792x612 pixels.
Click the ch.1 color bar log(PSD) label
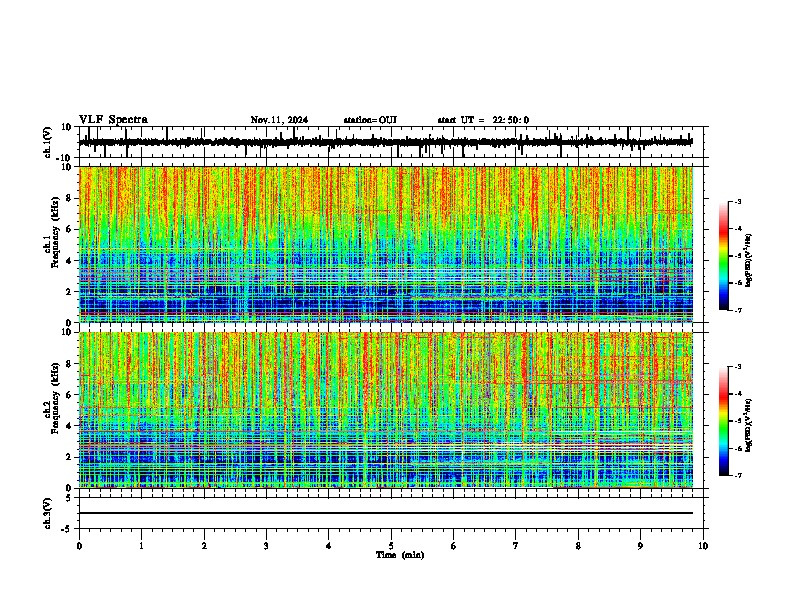click(x=748, y=260)
